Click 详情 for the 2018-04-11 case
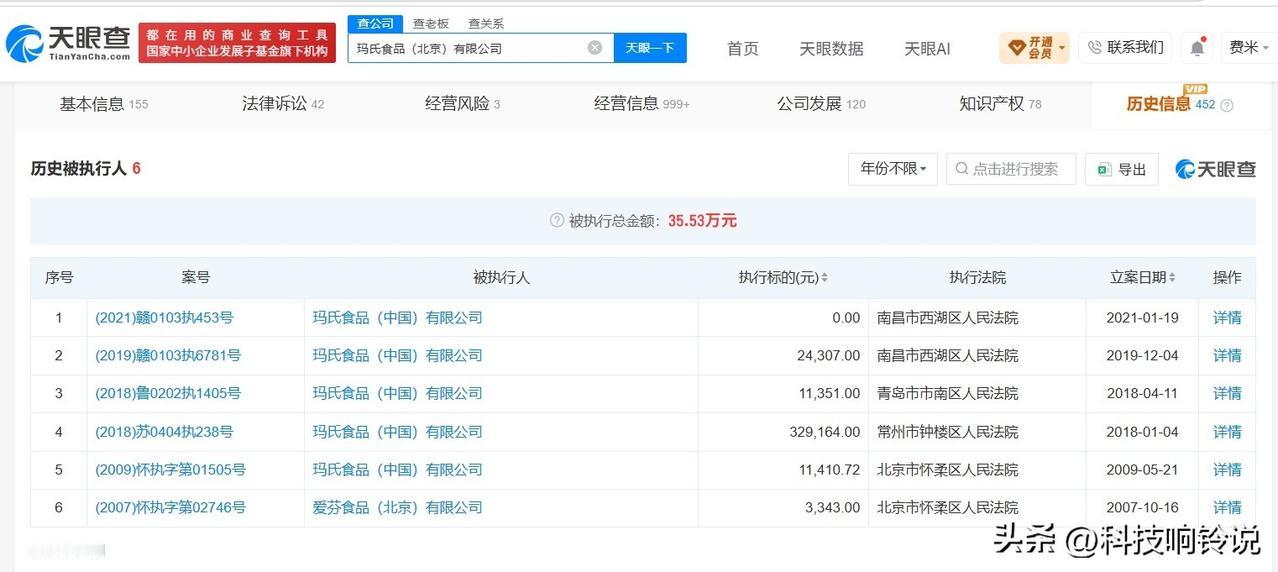 coord(1227,394)
